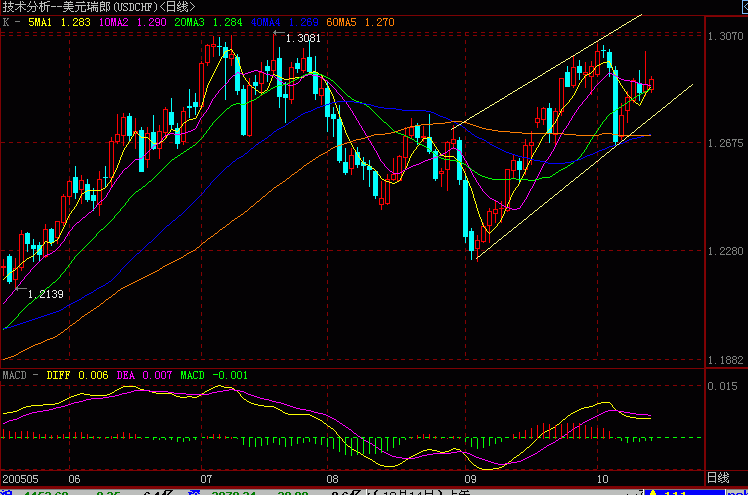Click the 10 month marker on date axis
The width and height of the screenshot is (748, 495).
pos(603,479)
